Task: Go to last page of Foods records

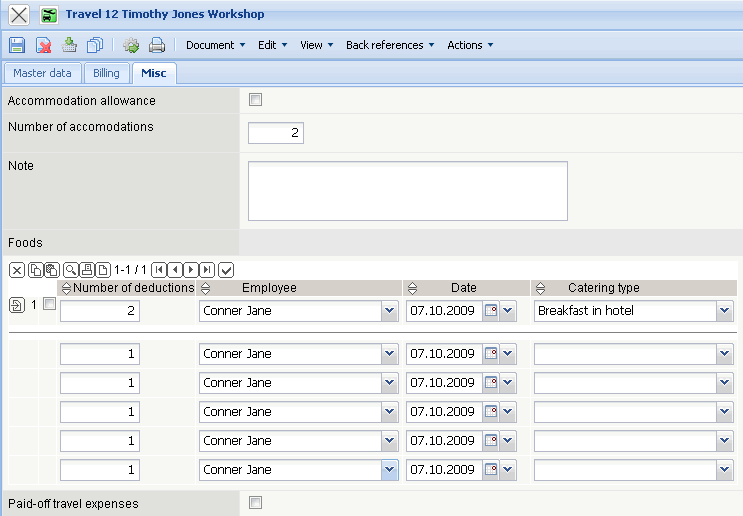Action: 207,269
